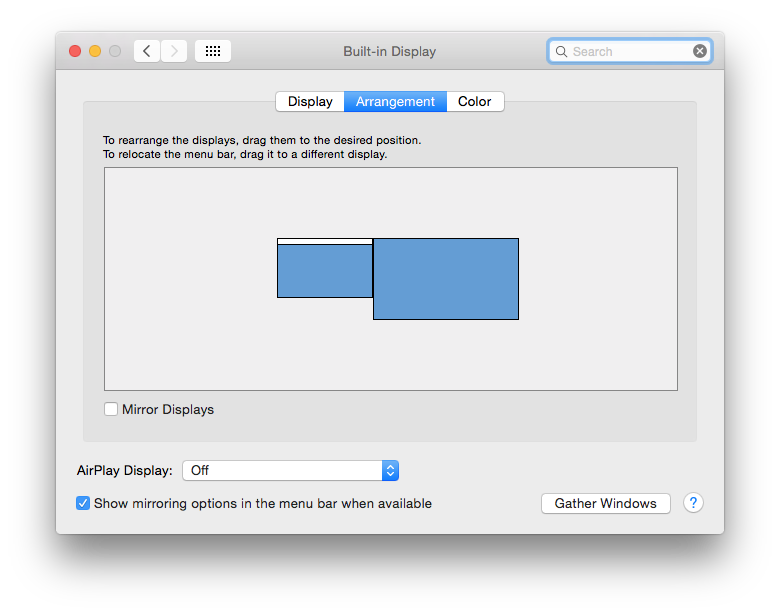780x614 pixels.
Task: Click the Gather Windows button
Action: tap(605, 503)
